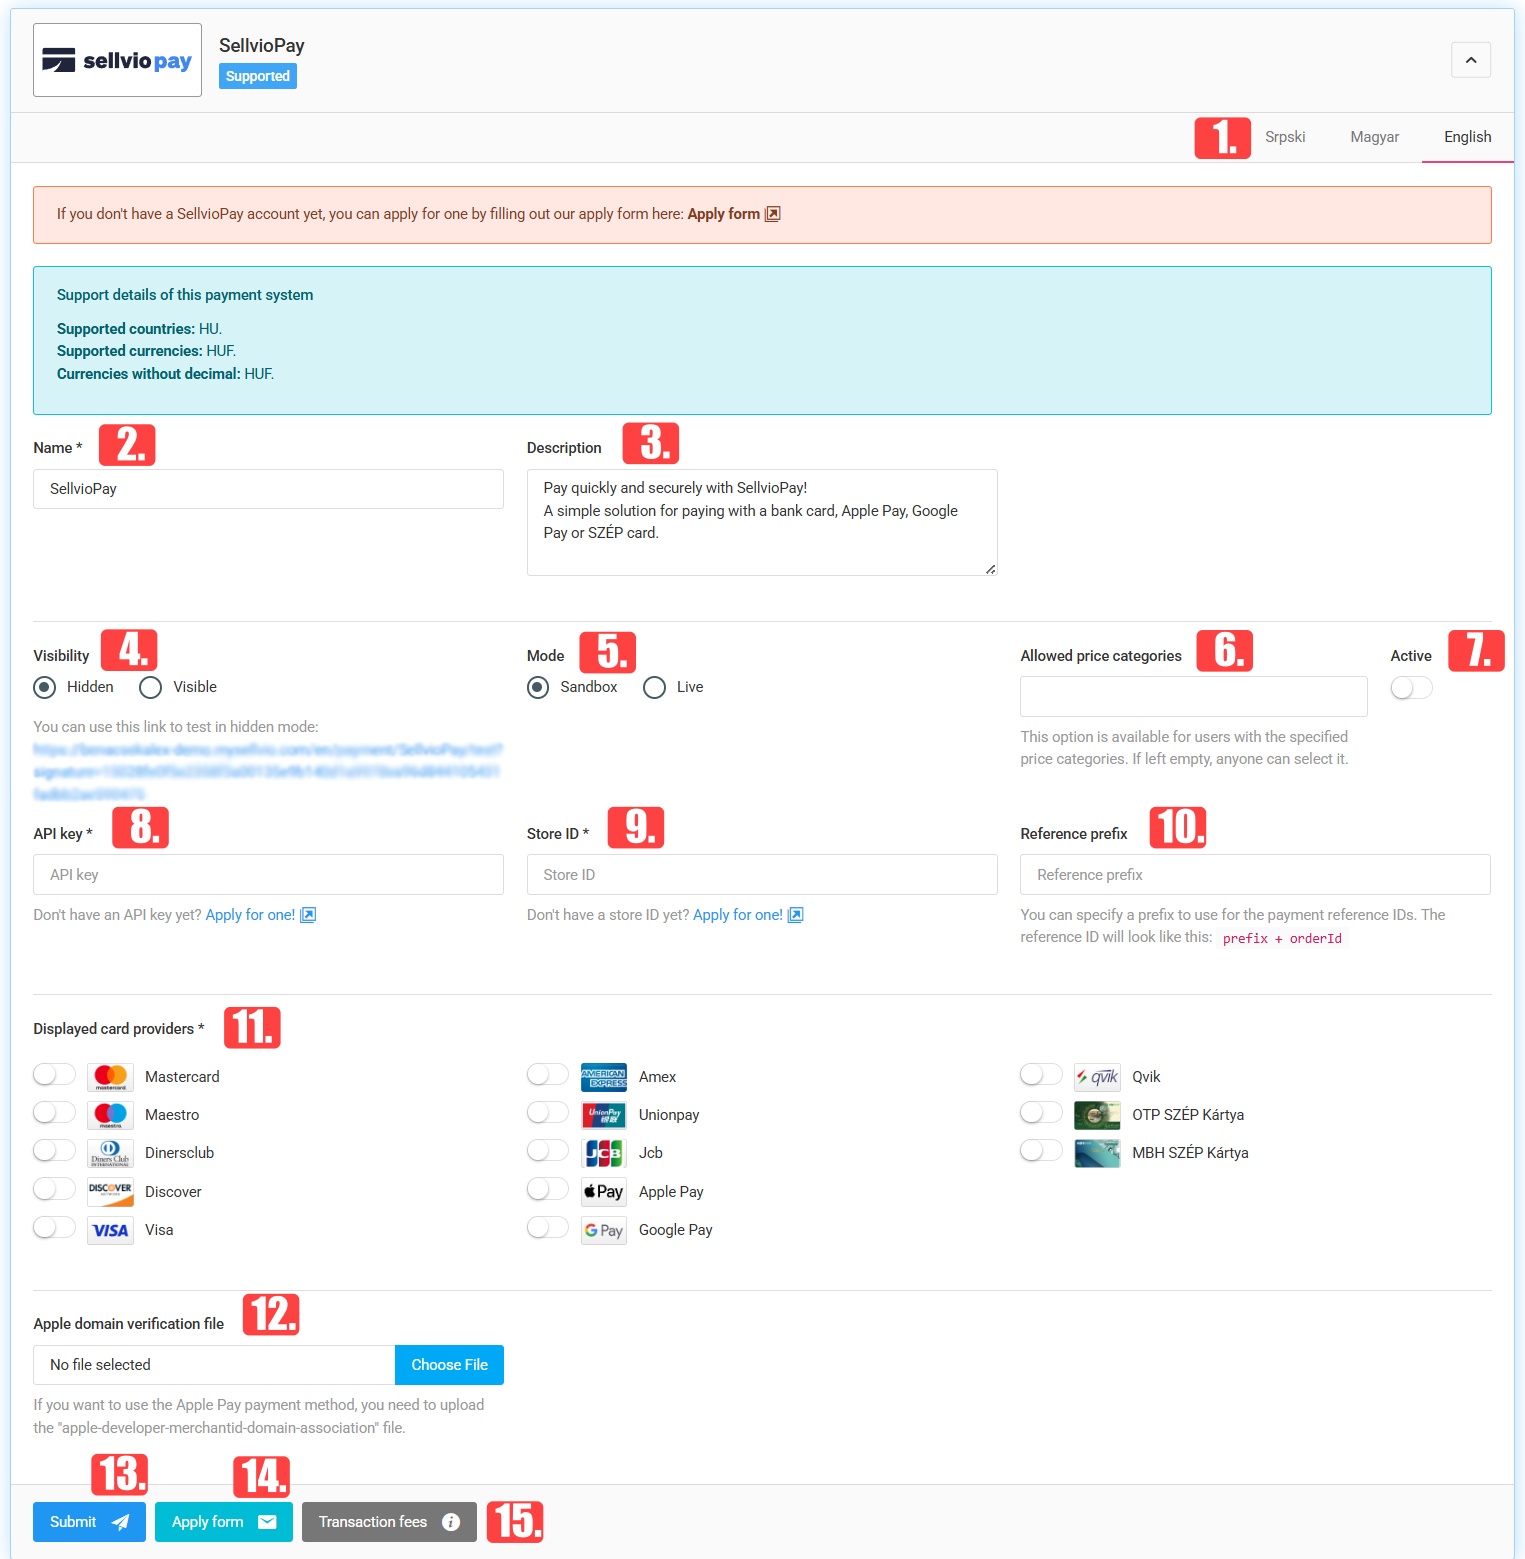Image resolution: width=1525 pixels, height=1559 pixels.
Task: Open the 'Apply for one!' API key link
Action: [x=261, y=915]
